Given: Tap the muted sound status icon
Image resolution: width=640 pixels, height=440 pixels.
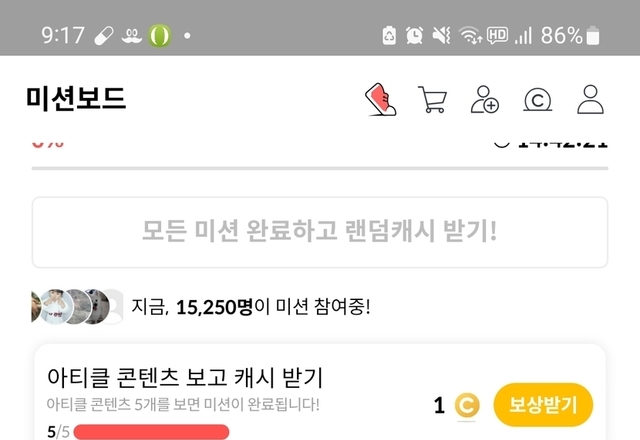Looking at the screenshot, I should (x=441, y=35).
